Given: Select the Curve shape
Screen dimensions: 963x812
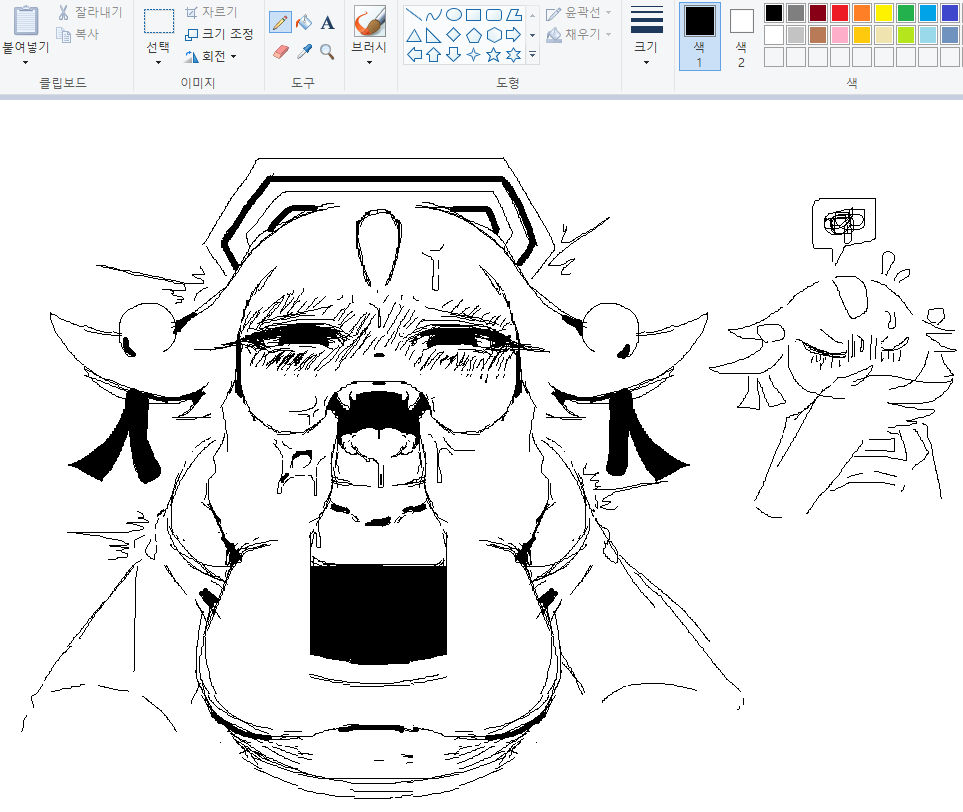Looking at the screenshot, I should click(x=434, y=15).
